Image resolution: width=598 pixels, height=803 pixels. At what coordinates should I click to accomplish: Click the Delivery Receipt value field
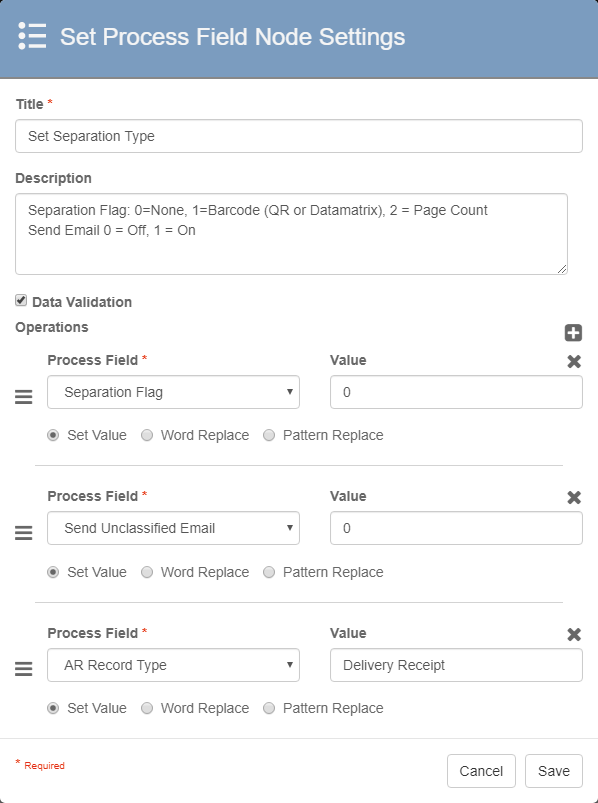[x=456, y=665]
